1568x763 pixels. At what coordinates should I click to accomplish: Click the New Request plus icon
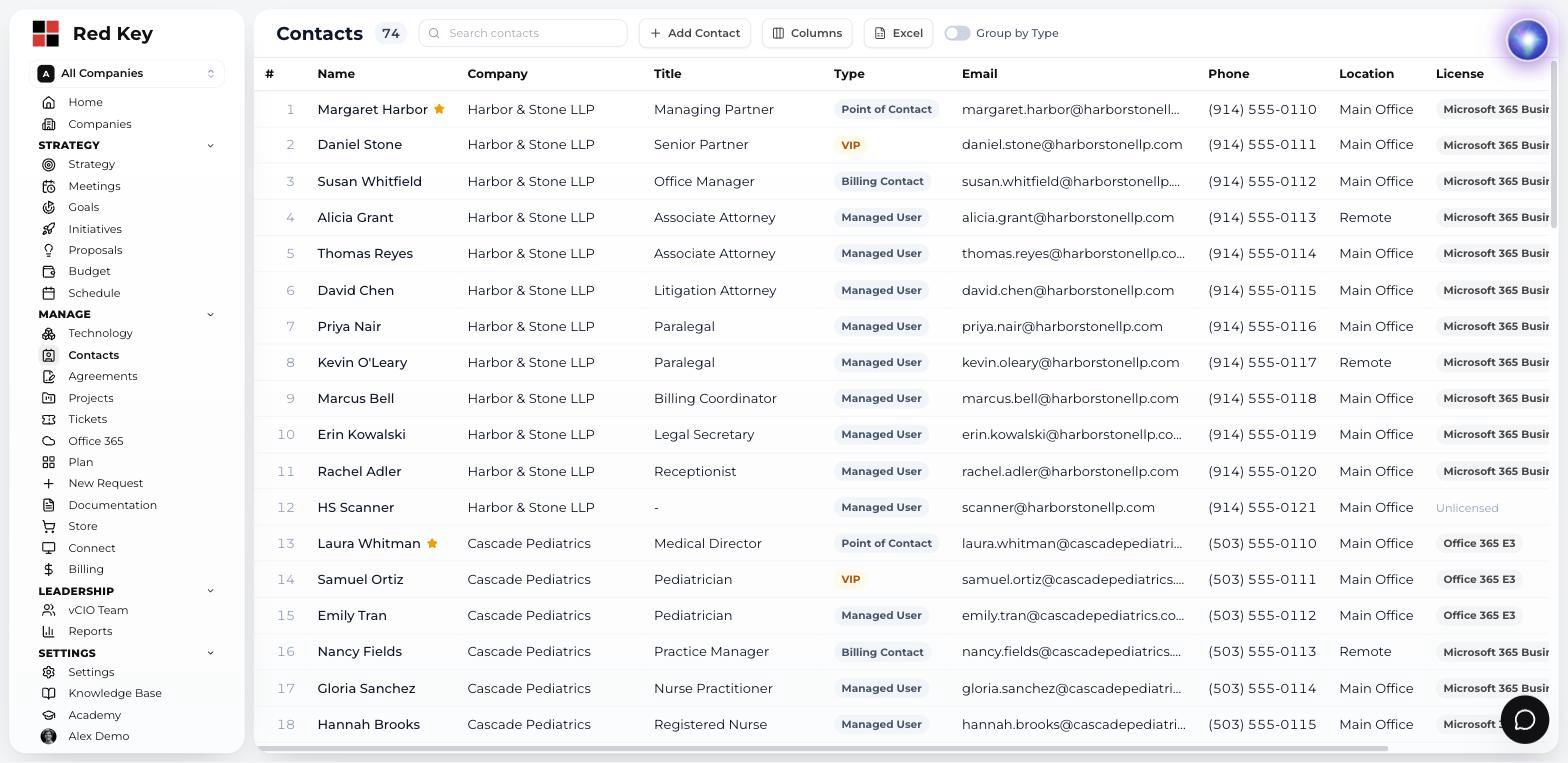(48, 483)
